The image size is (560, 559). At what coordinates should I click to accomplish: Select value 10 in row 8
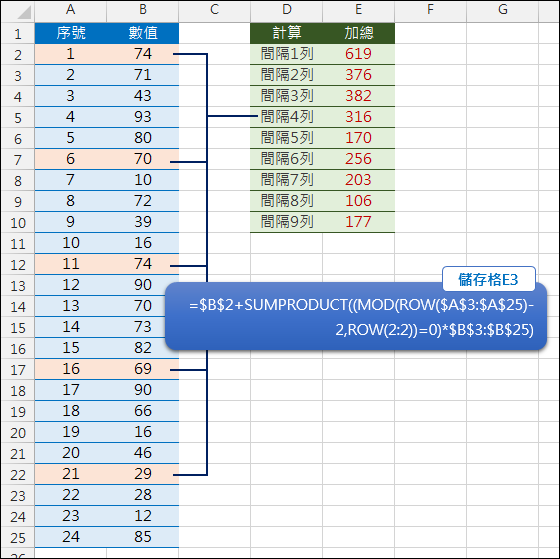pos(142,180)
